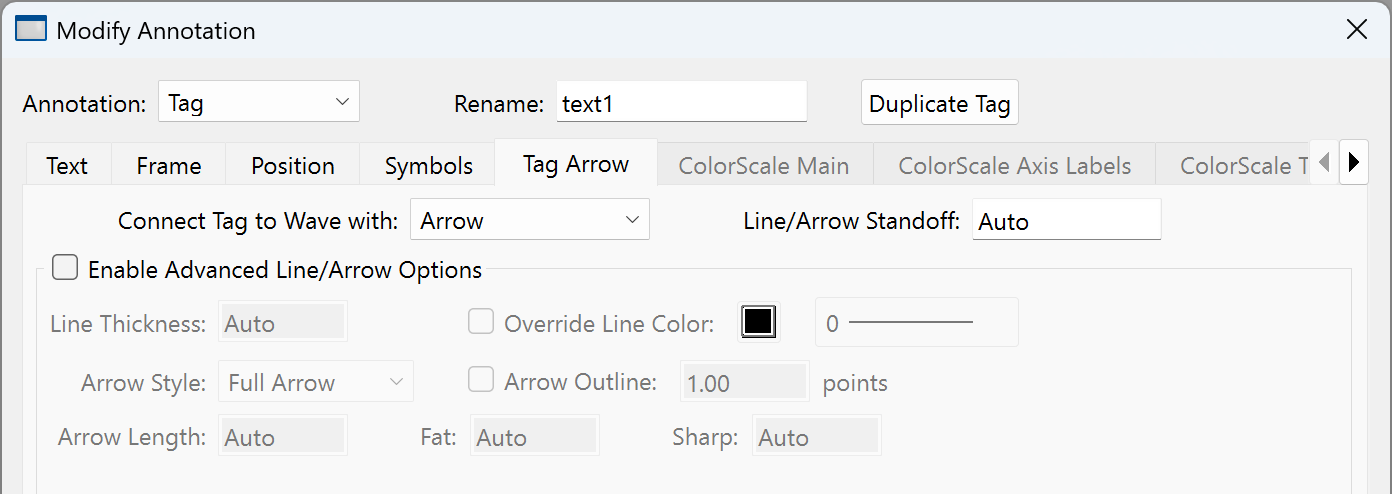Switch to the Text tab
Screen dimensions: 1392x494
pyautogui.click(x=67, y=166)
